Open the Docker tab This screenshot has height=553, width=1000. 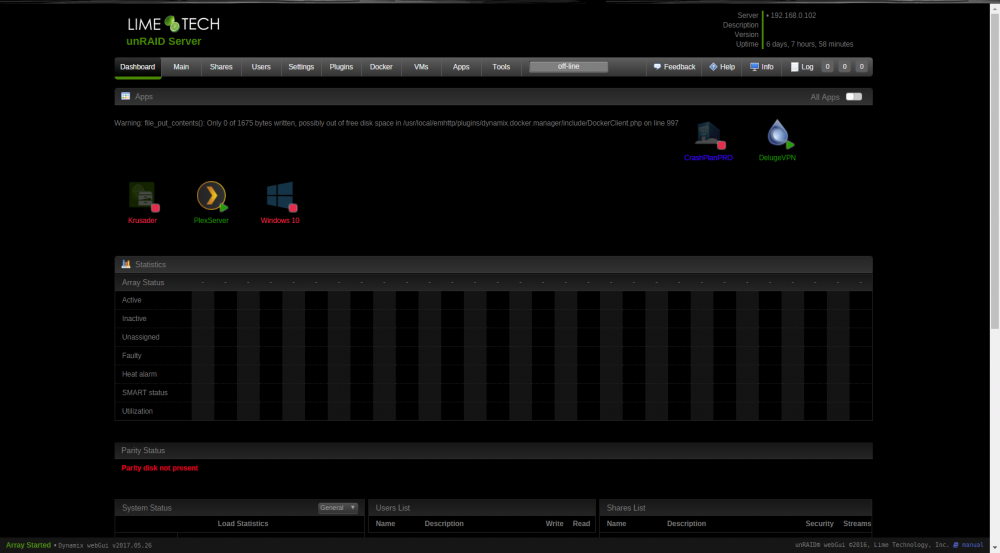tap(381, 67)
